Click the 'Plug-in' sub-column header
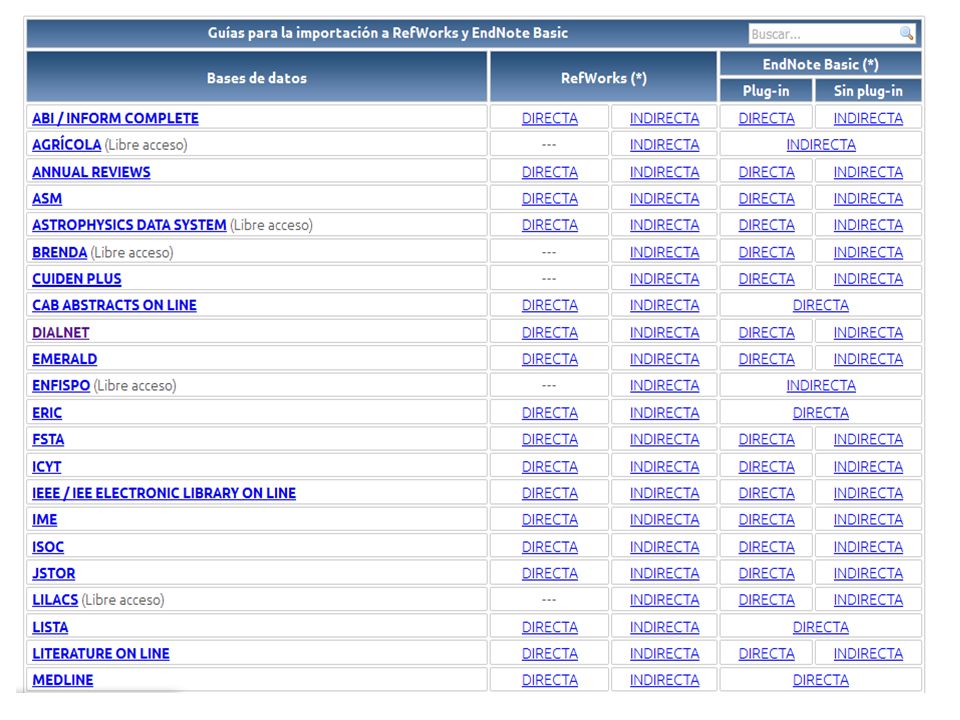 pos(766,91)
